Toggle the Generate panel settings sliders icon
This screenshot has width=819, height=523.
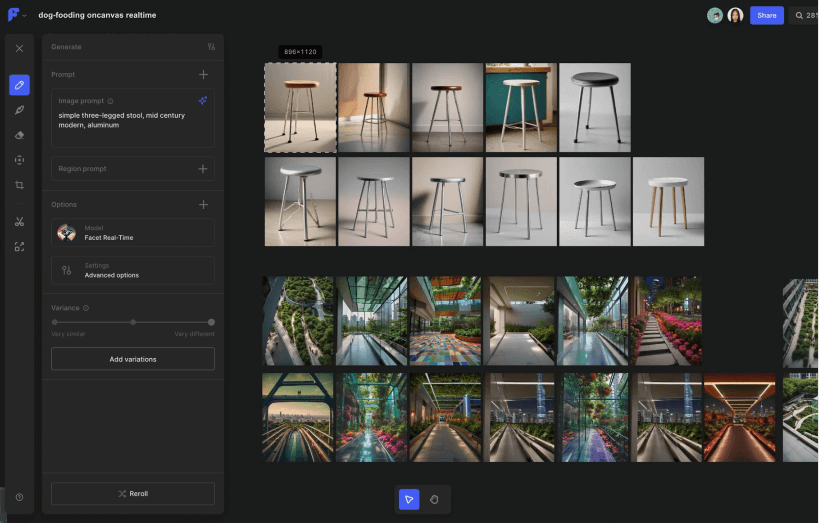click(211, 47)
